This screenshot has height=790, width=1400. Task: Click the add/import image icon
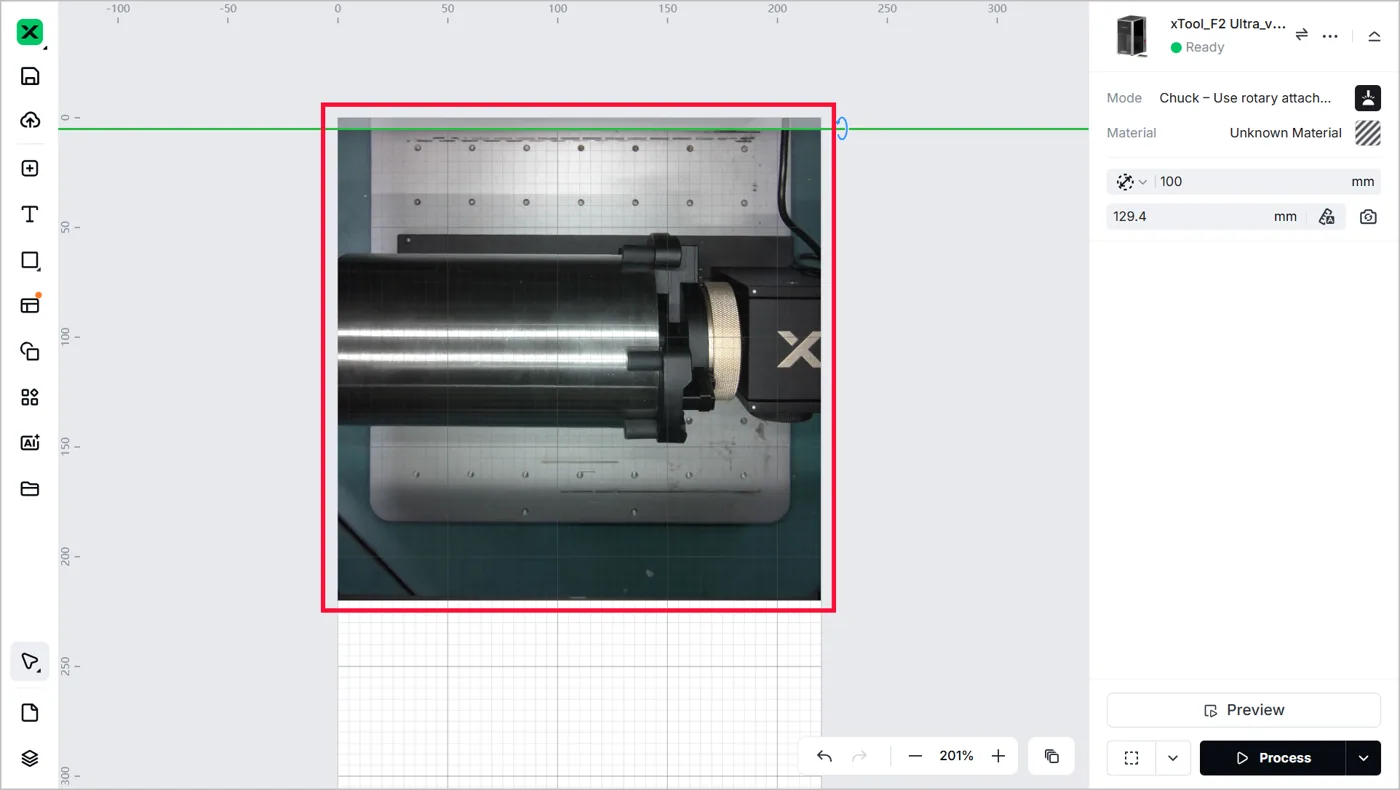point(30,168)
